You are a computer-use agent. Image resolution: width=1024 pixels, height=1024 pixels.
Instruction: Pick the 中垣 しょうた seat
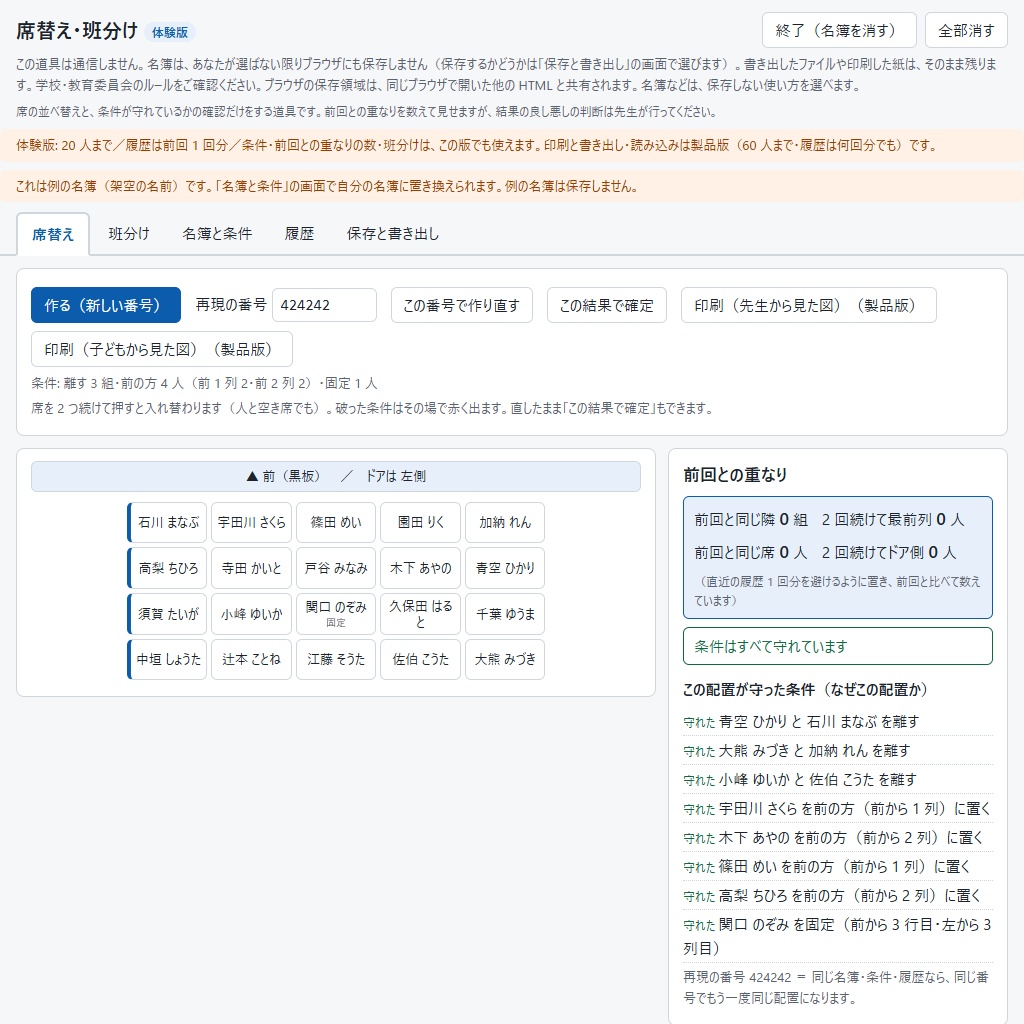click(167, 660)
